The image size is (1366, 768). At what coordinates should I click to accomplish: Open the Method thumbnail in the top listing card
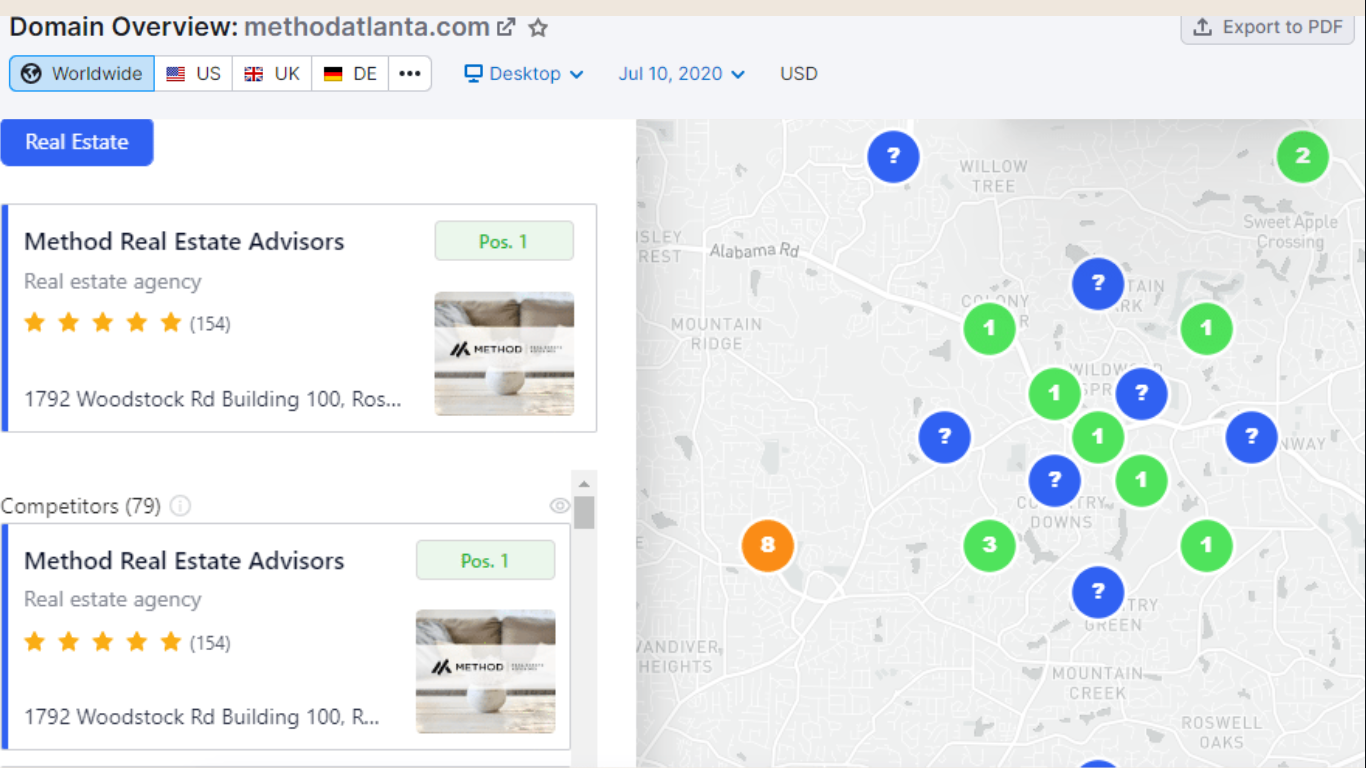504,353
